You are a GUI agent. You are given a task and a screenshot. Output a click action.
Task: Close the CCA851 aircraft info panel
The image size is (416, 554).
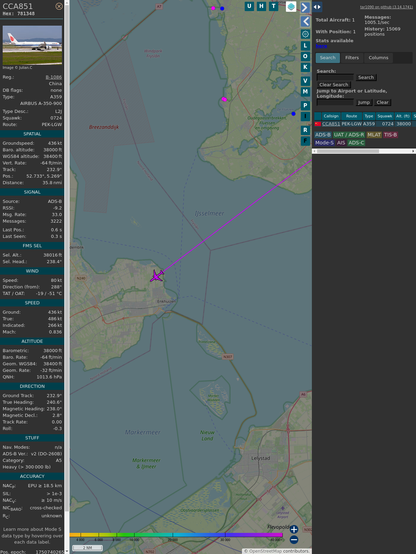[59, 6]
